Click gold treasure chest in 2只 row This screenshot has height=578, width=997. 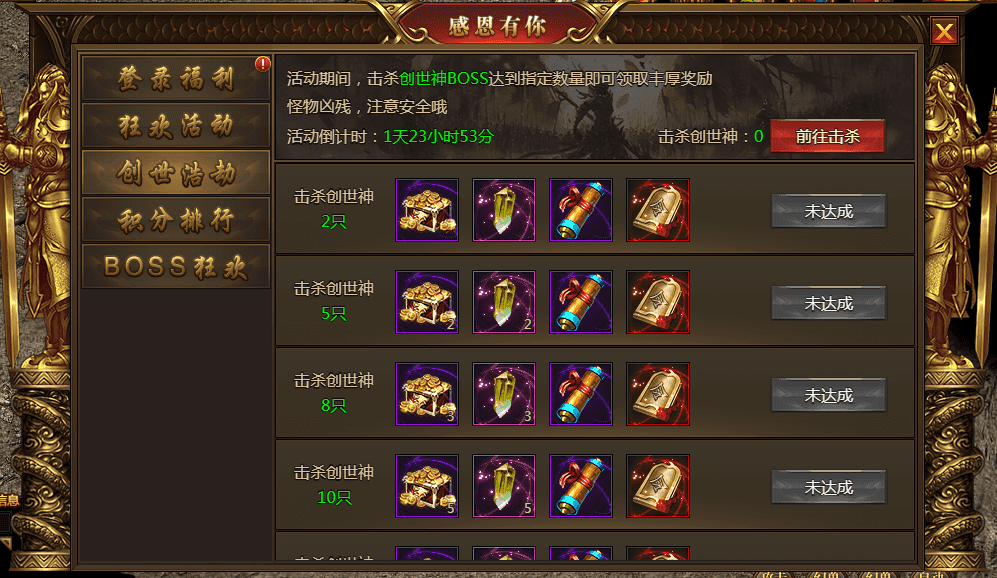click(x=427, y=210)
